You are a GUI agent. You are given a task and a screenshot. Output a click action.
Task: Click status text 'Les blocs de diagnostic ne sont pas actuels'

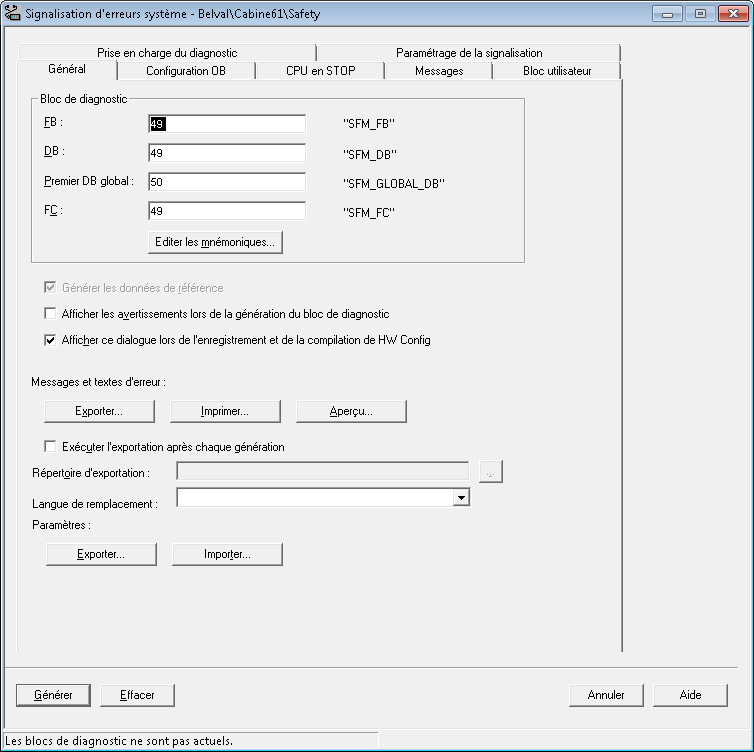tap(119, 740)
